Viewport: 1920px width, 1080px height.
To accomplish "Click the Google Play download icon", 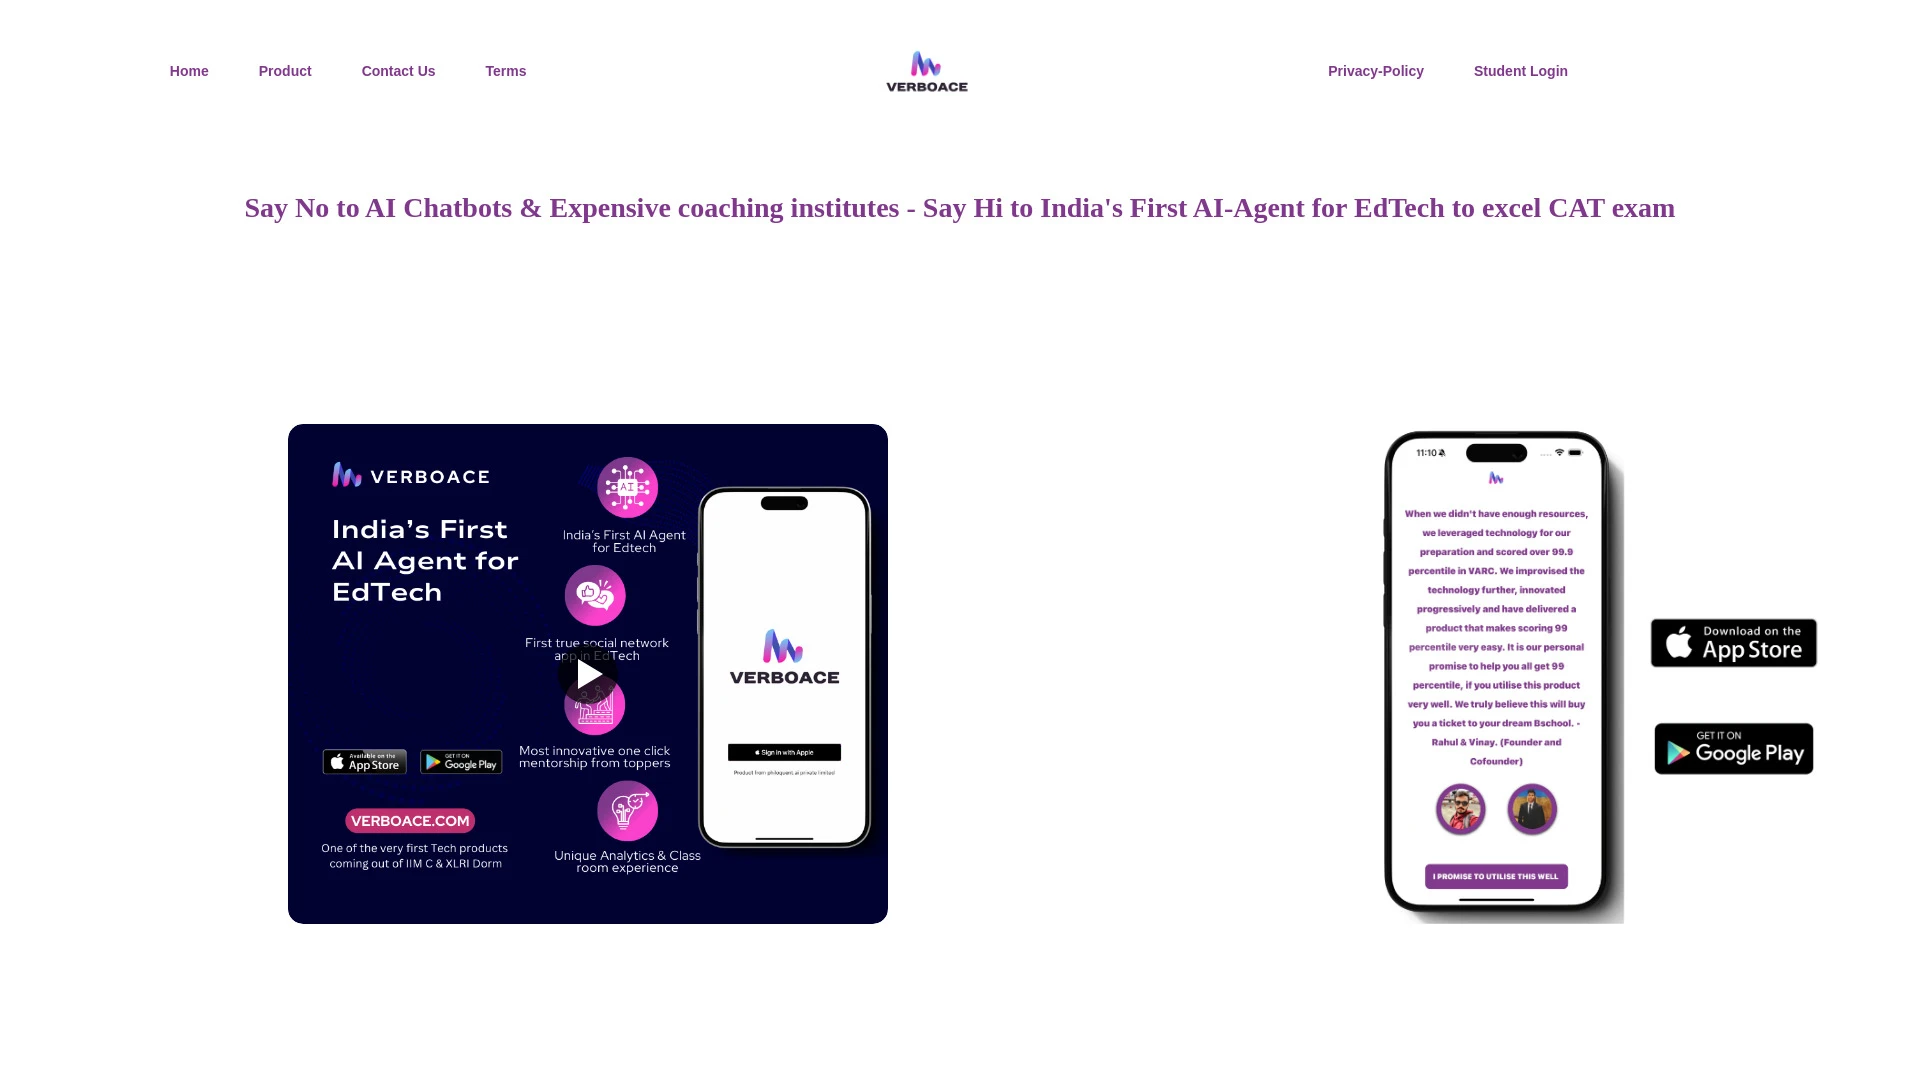I will [1733, 748].
